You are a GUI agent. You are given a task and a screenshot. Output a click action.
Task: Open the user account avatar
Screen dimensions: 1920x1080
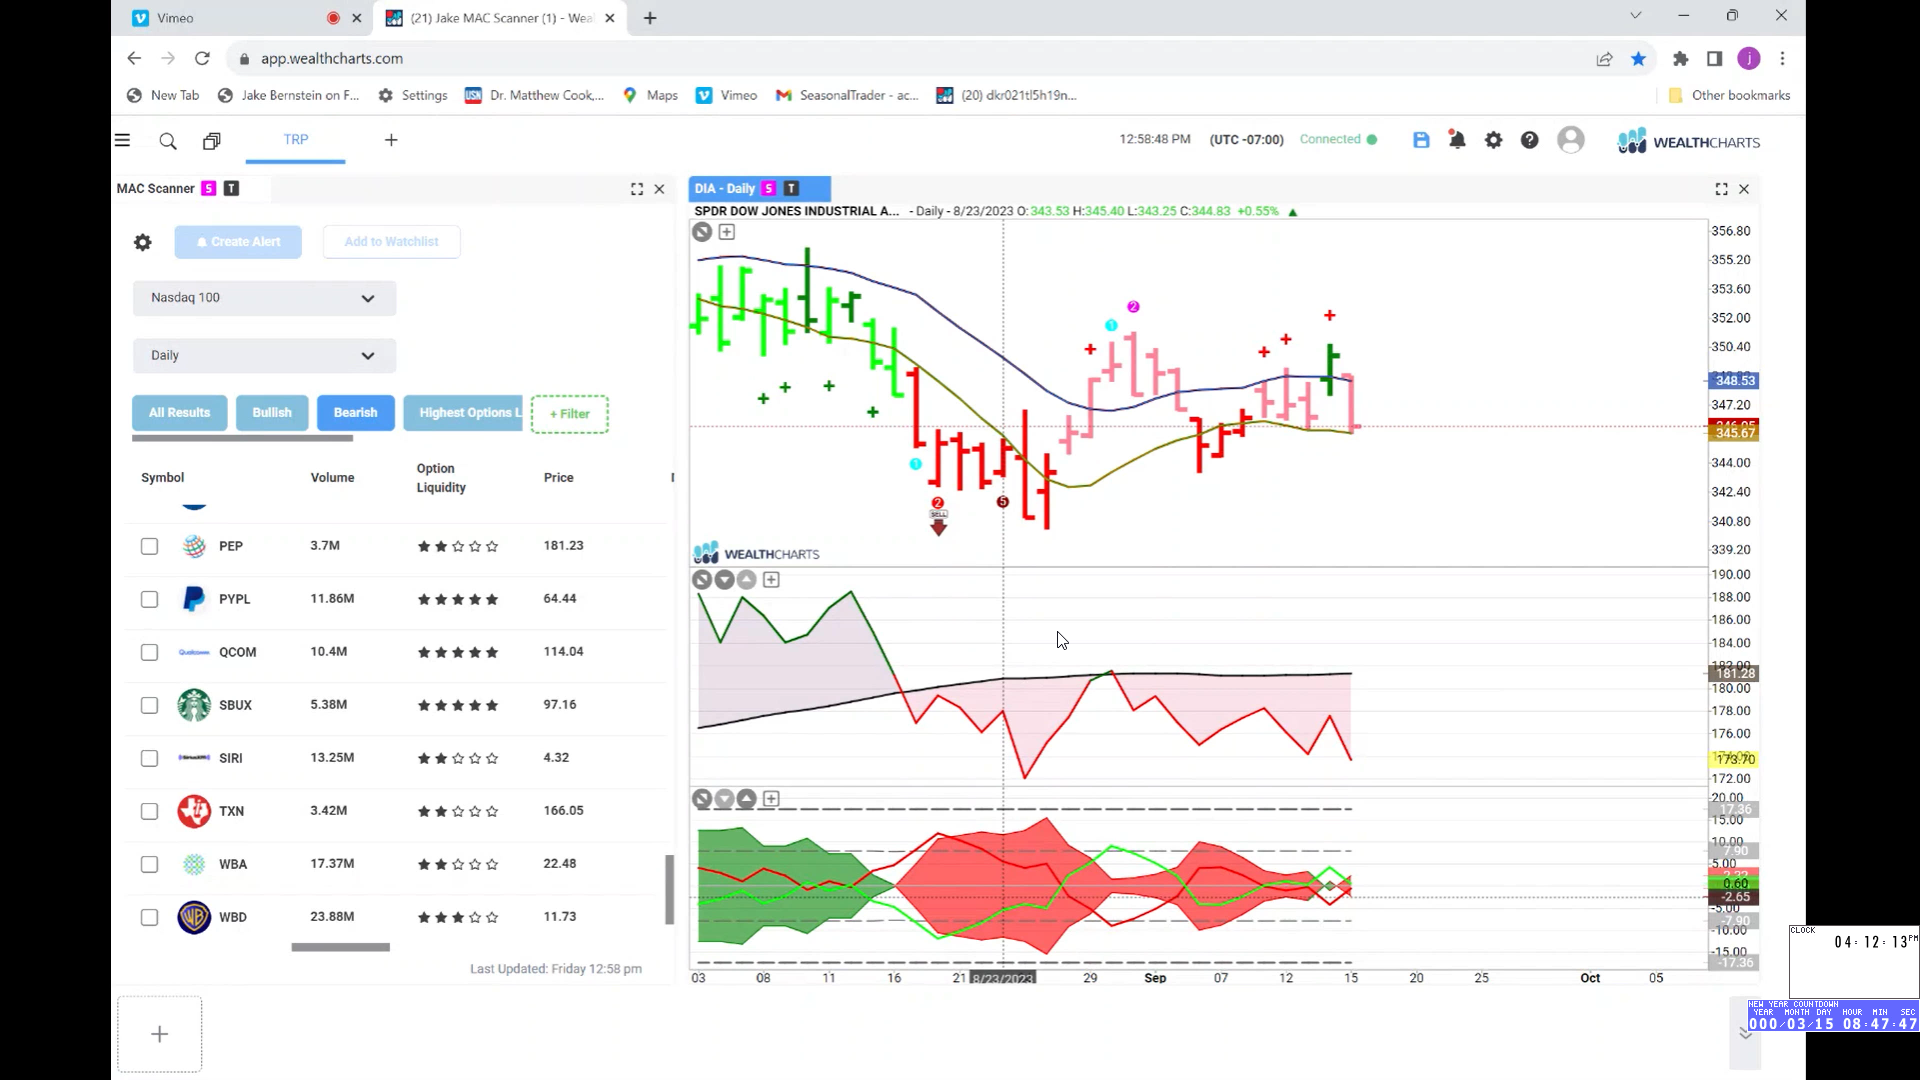1571,140
